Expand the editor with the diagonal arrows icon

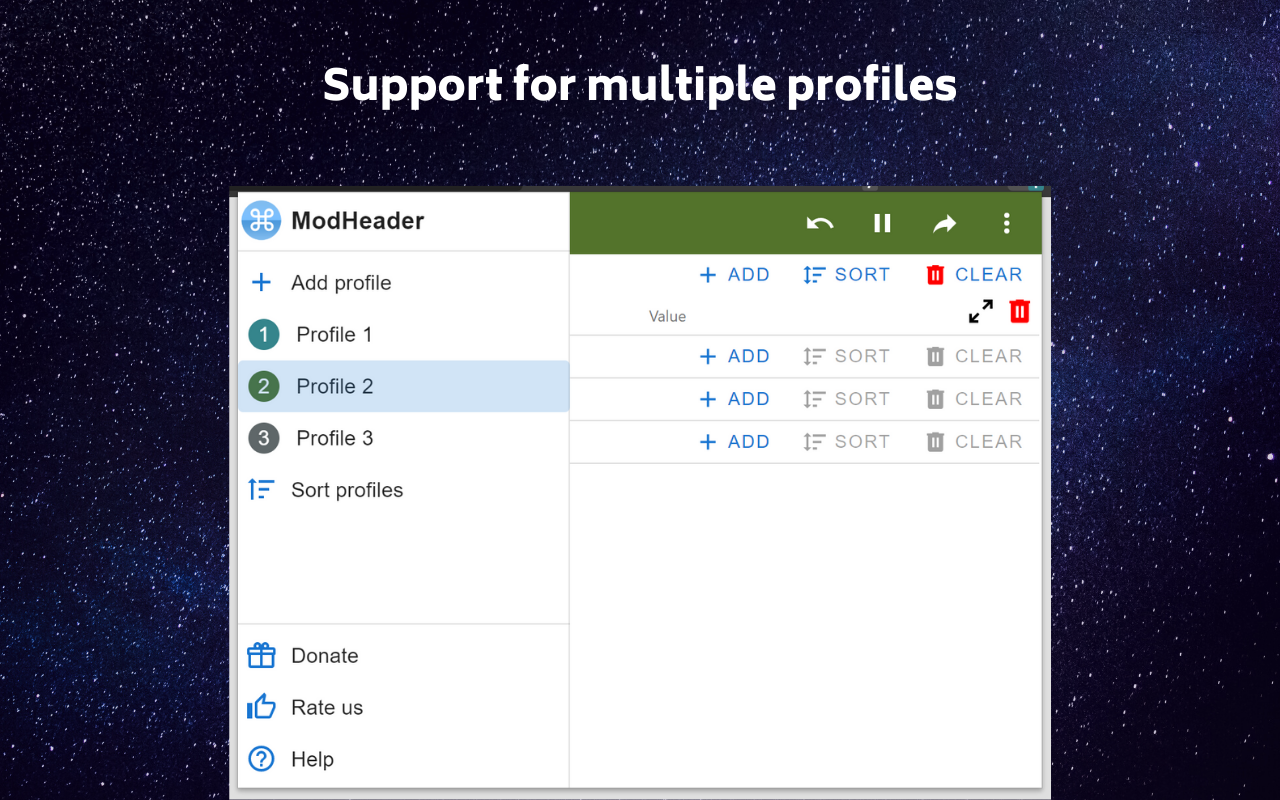[x=980, y=311]
